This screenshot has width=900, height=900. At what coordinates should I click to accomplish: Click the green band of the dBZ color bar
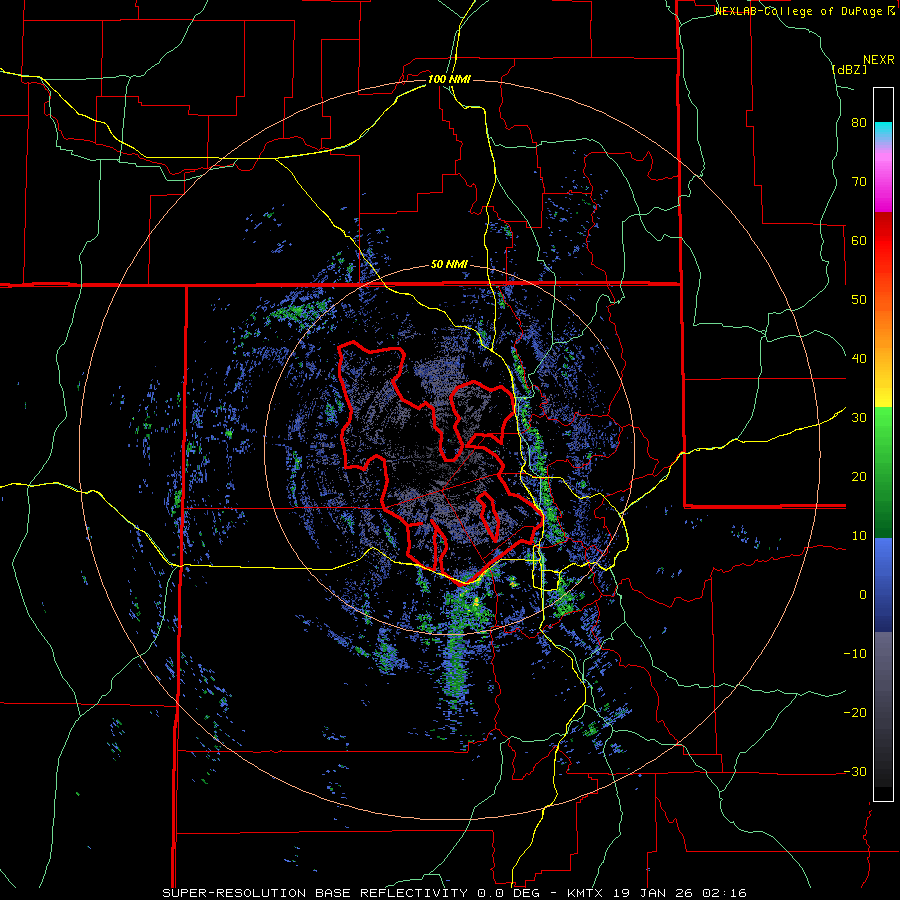pyautogui.click(x=883, y=473)
